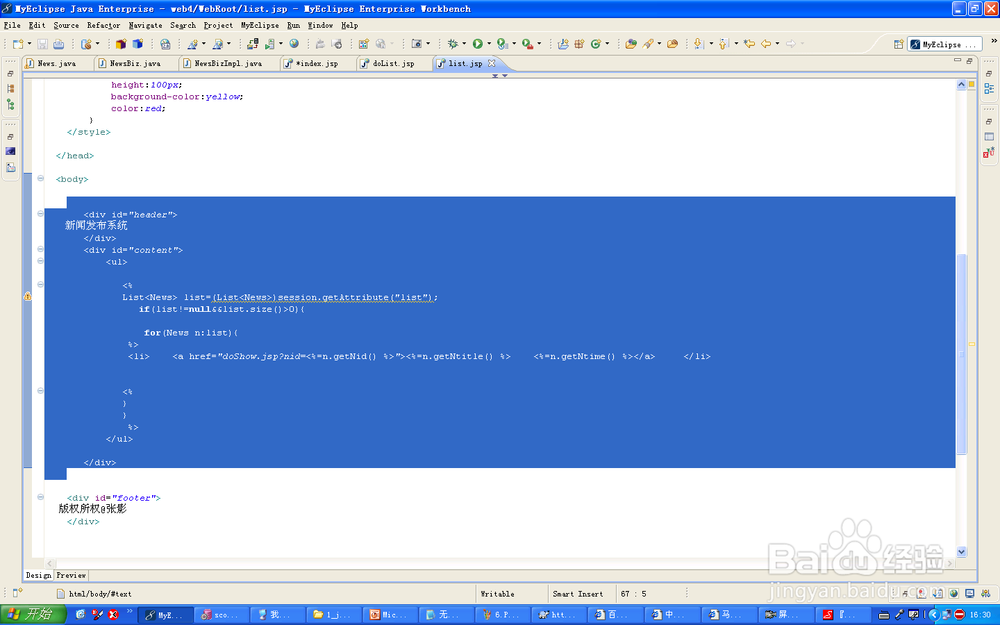Click the warning marker beside List<News> line
The height and width of the screenshot is (625, 1000).
pos(27,297)
